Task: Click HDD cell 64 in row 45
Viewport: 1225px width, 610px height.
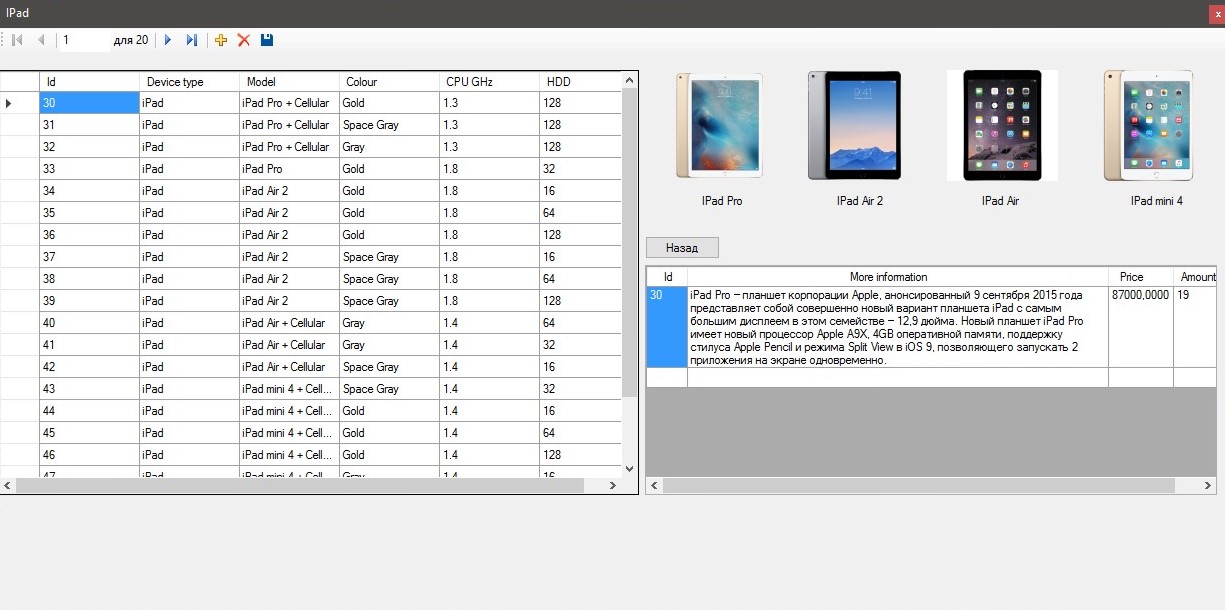Action: coord(580,433)
